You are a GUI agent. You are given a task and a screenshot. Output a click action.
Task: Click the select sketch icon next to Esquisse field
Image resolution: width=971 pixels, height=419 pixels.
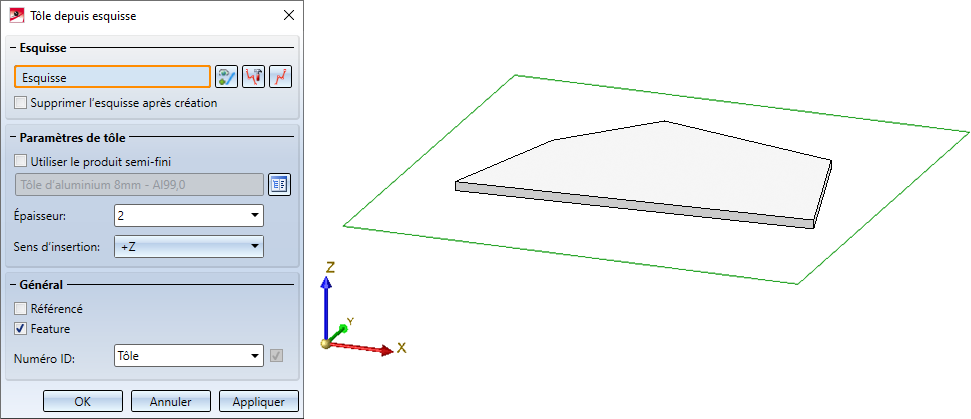click(x=226, y=77)
